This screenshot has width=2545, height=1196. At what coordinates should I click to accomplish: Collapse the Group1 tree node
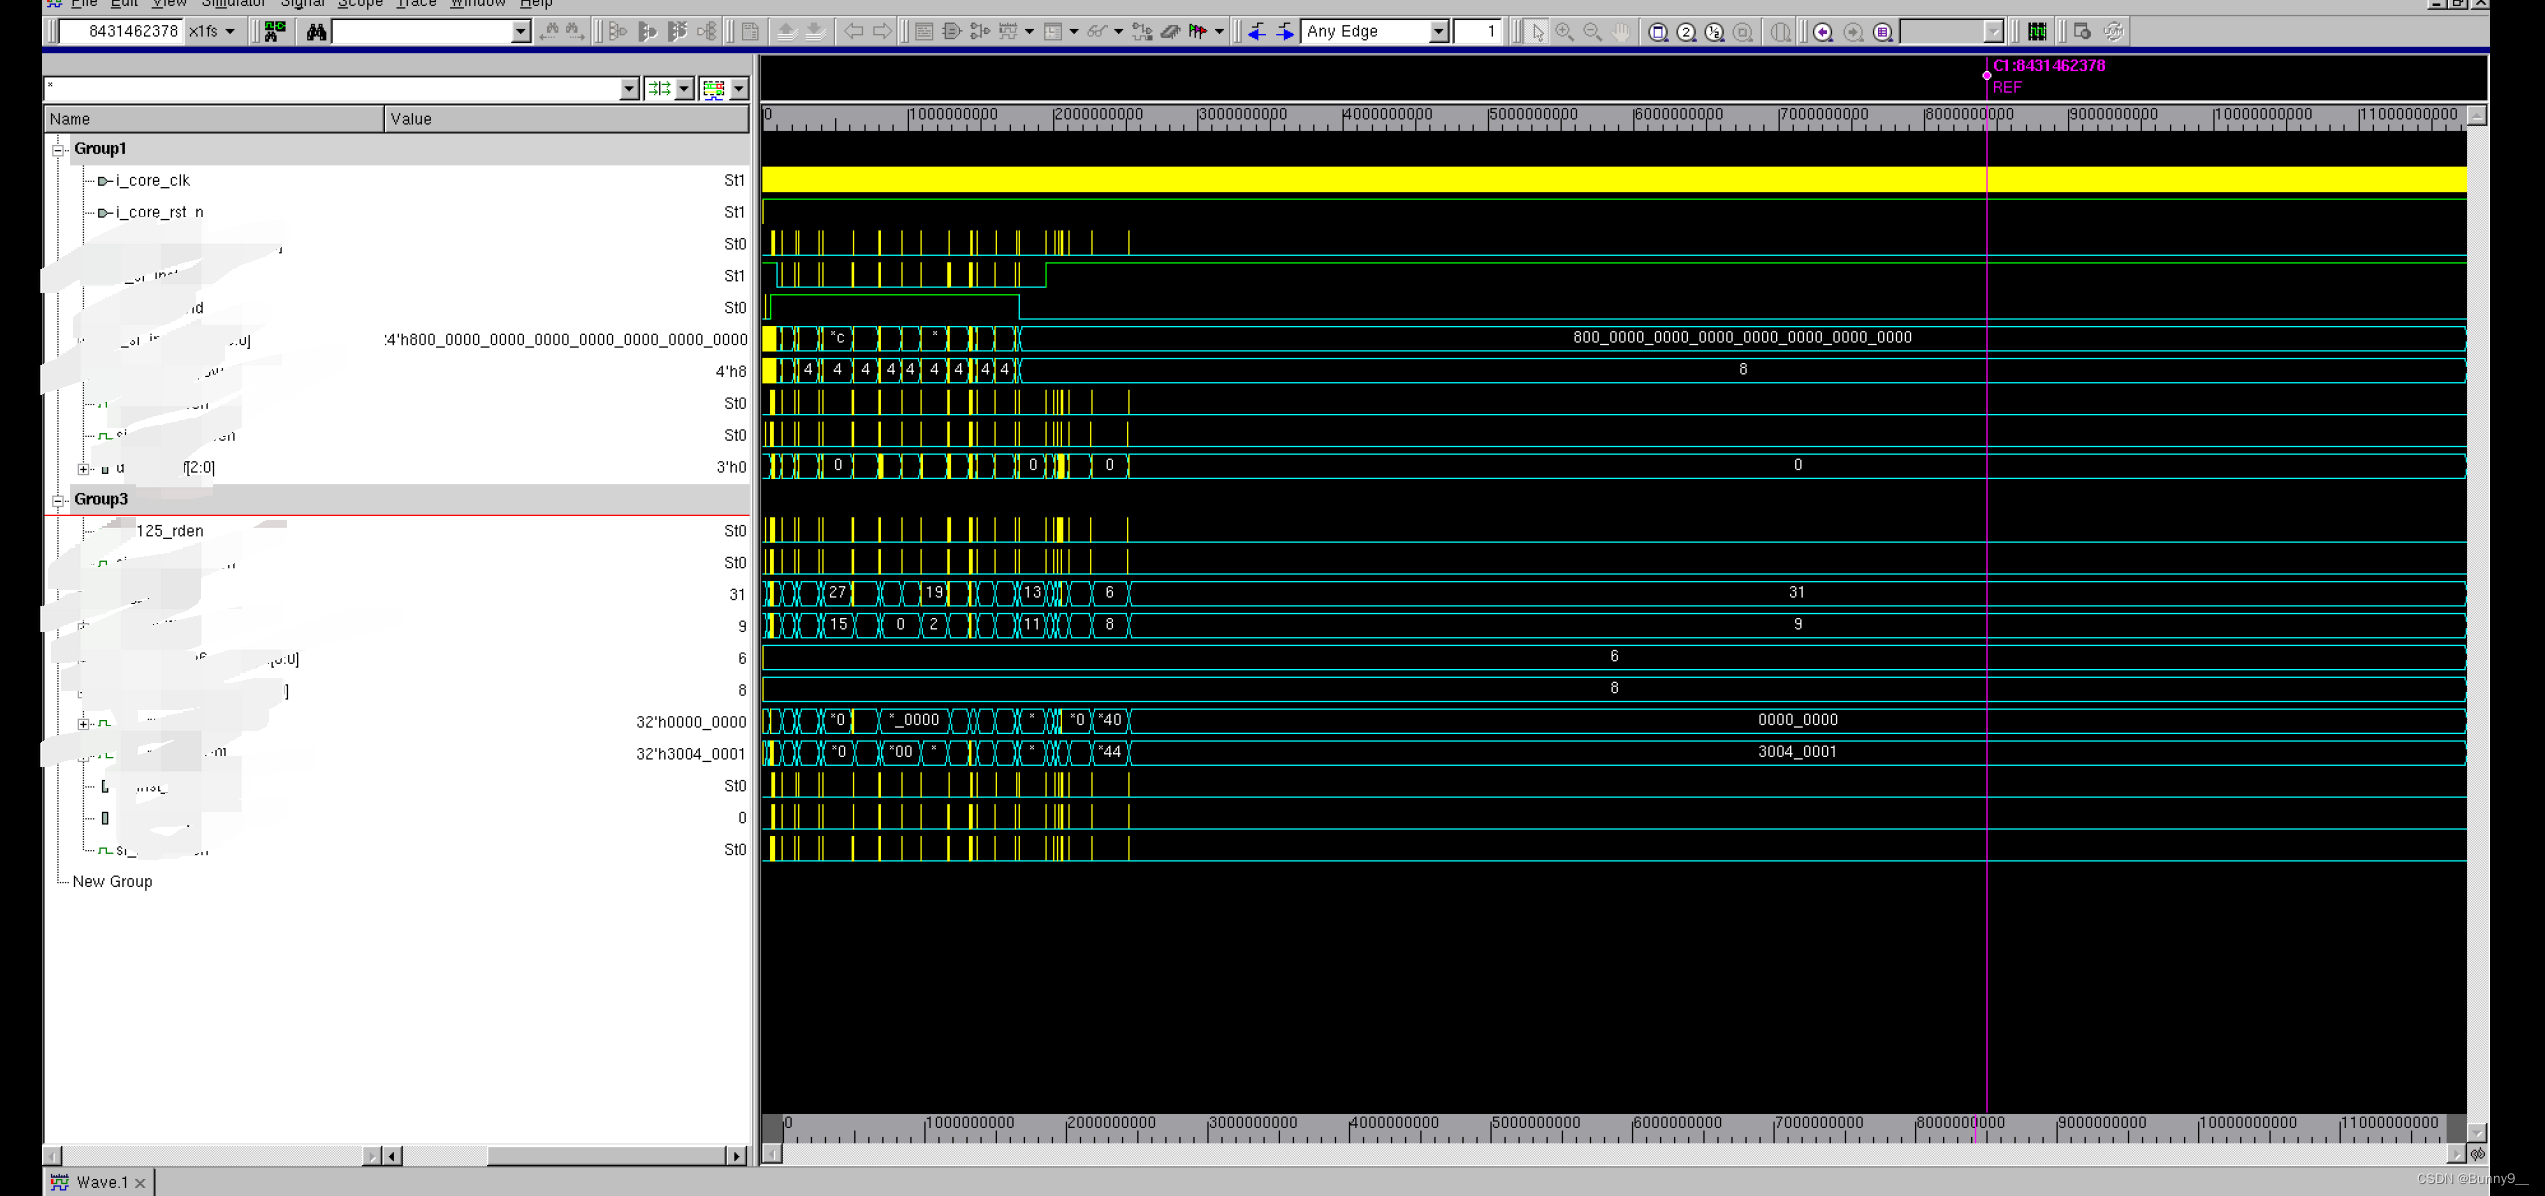pyautogui.click(x=58, y=149)
